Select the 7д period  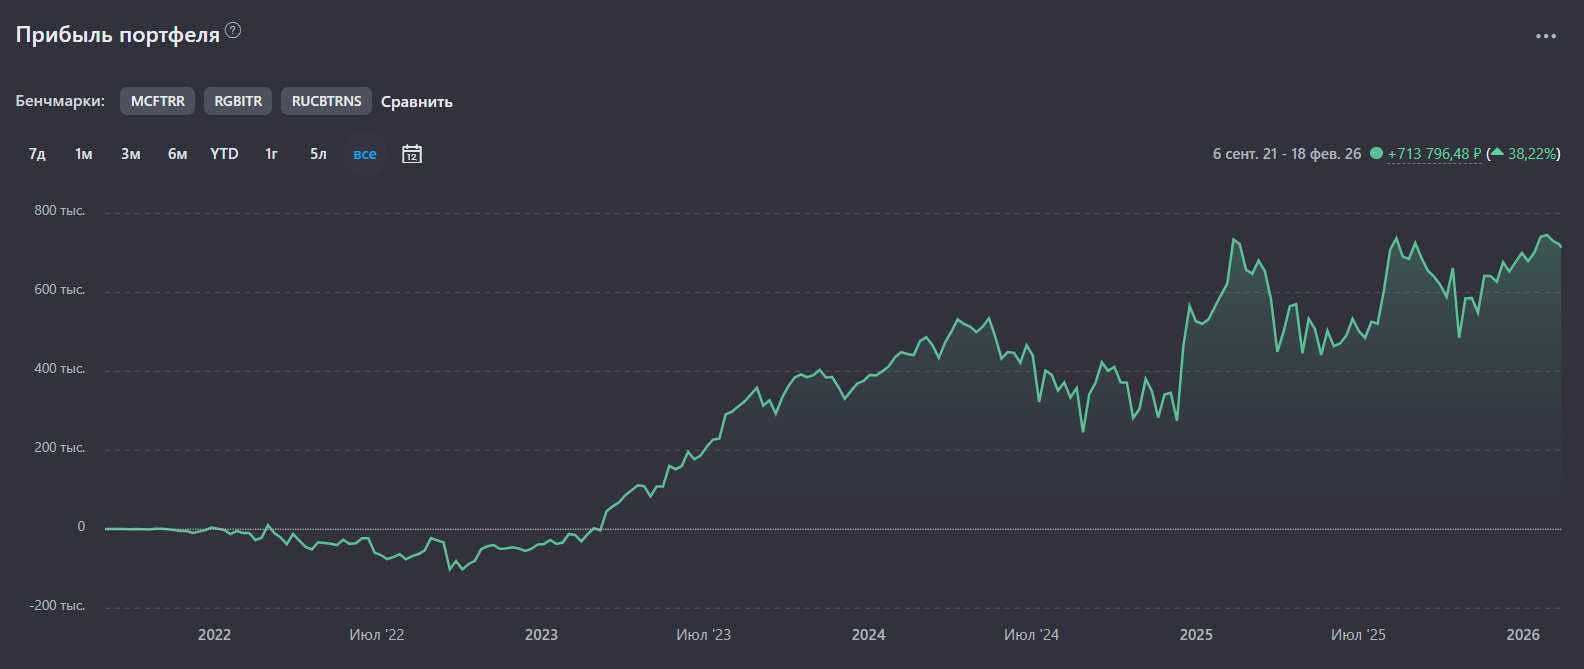coord(37,154)
